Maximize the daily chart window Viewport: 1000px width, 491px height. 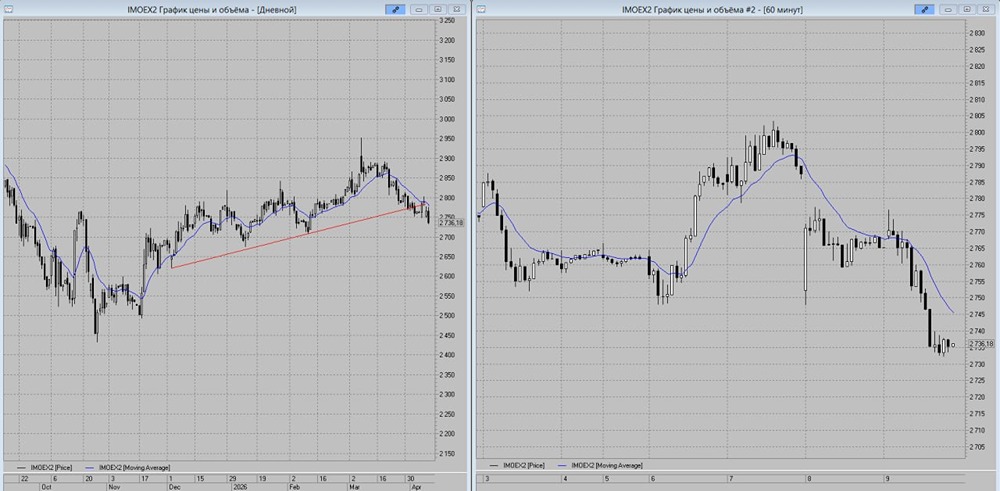coord(438,10)
